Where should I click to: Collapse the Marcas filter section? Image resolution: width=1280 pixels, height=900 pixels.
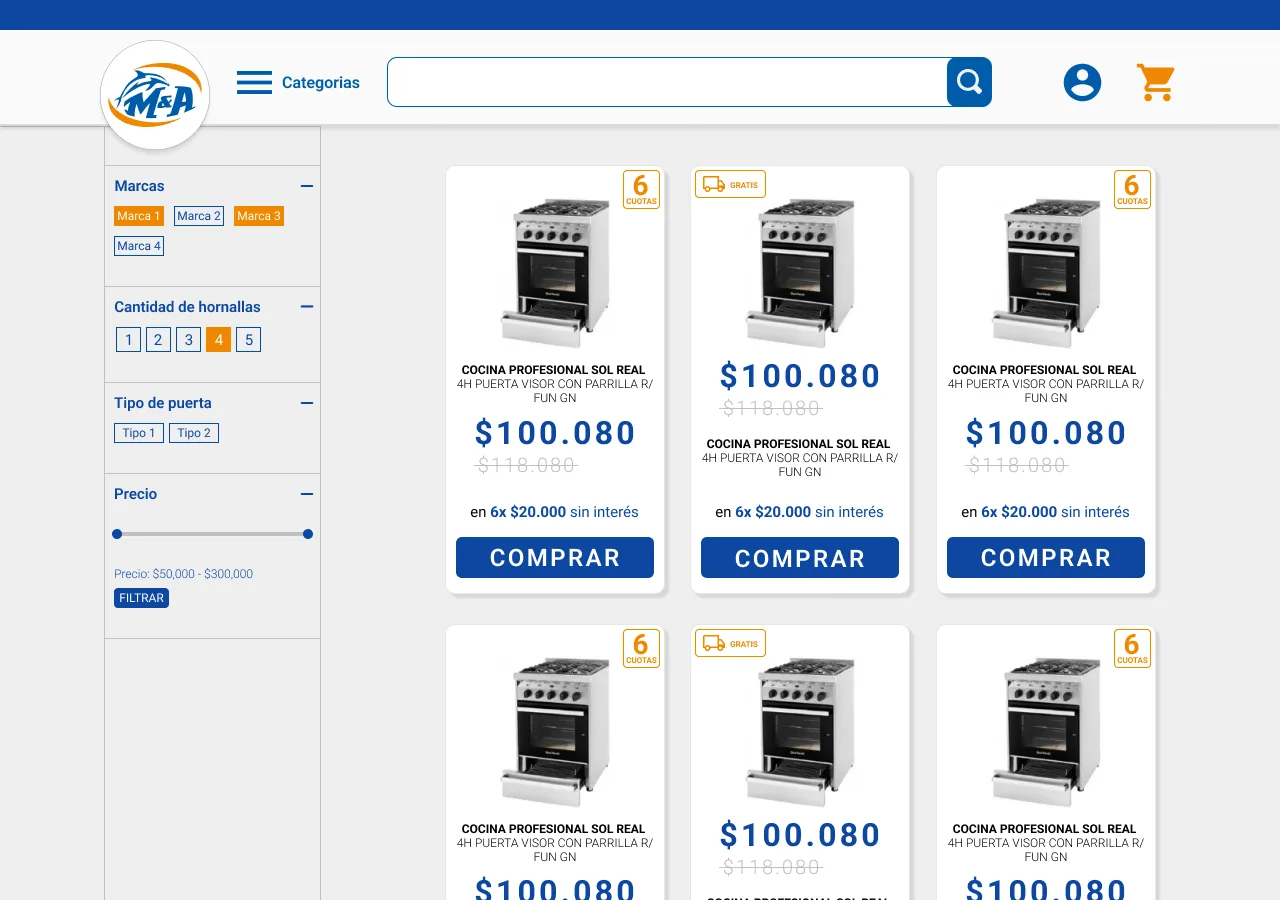click(307, 186)
